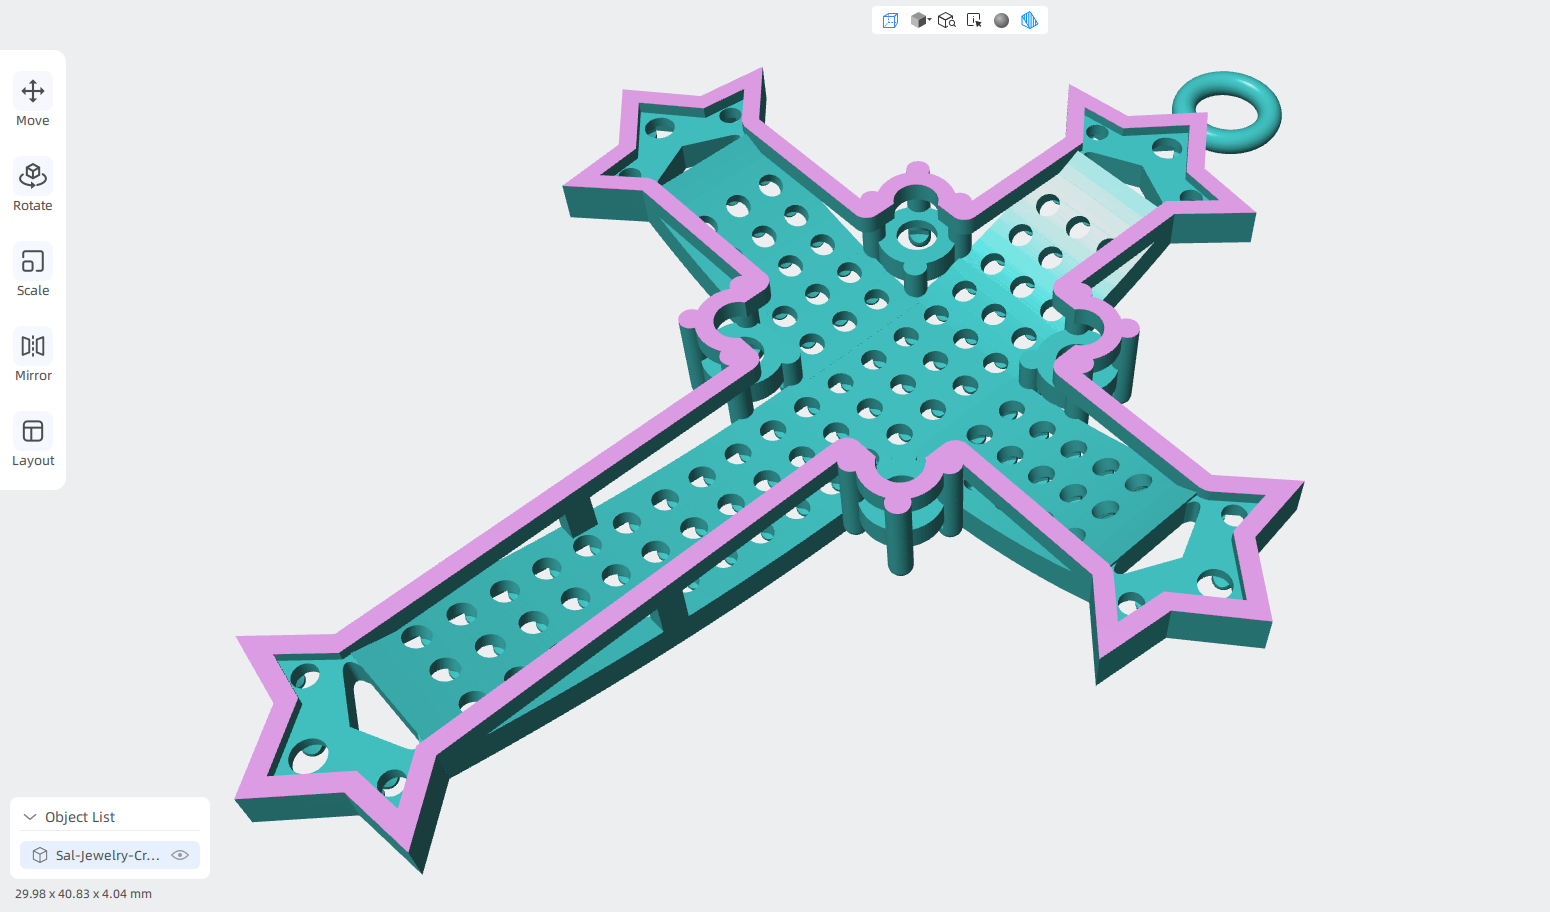
Task: Open the Layout tool
Action: tap(33, 442)
